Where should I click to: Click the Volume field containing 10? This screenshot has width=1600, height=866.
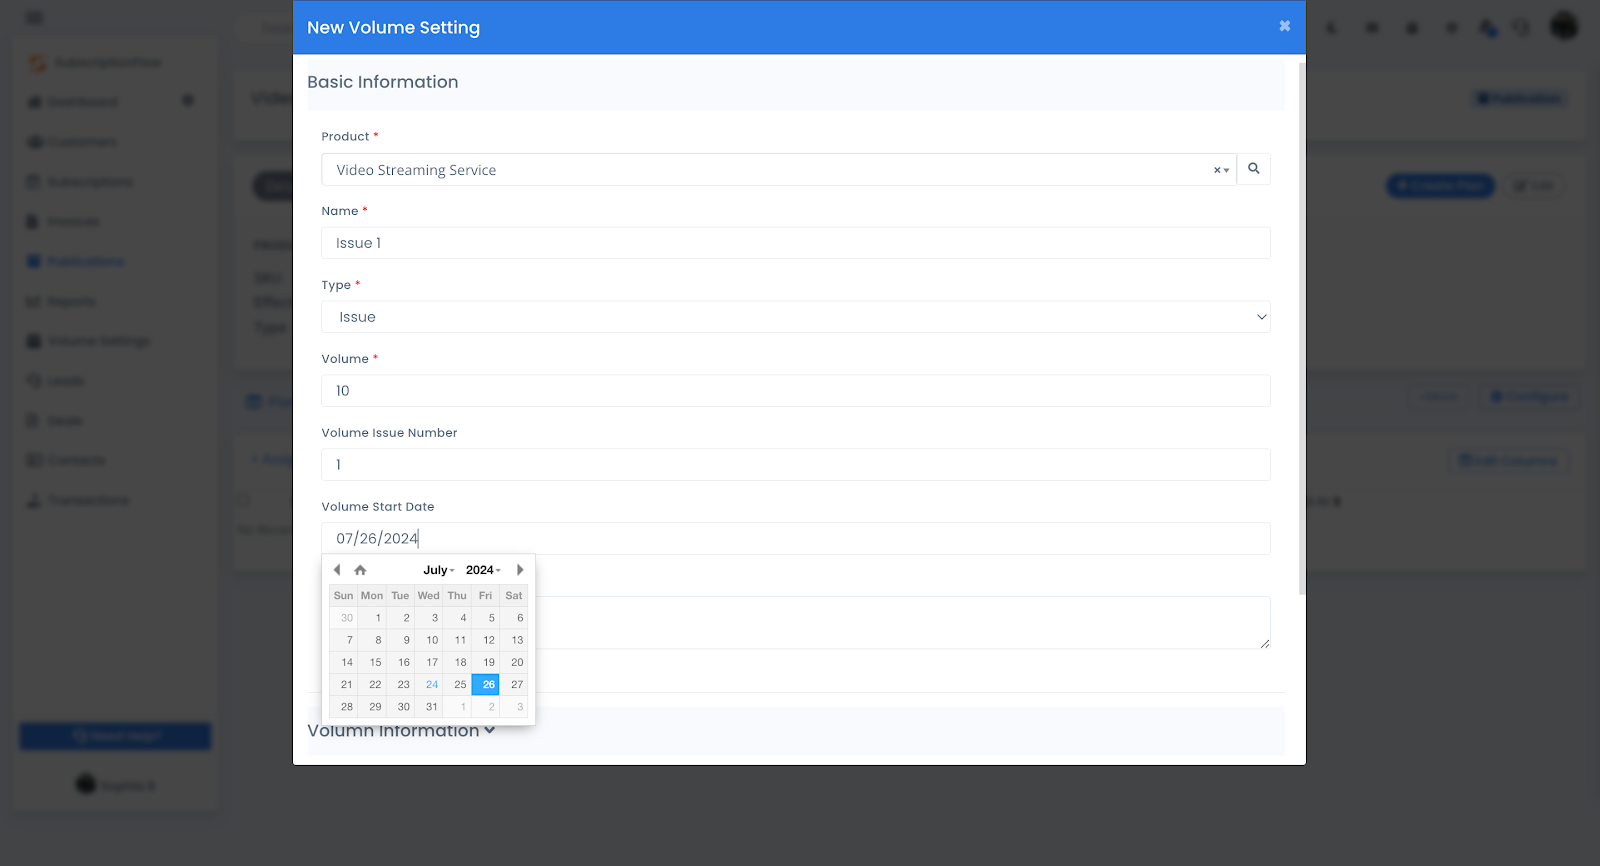(795, 391)
